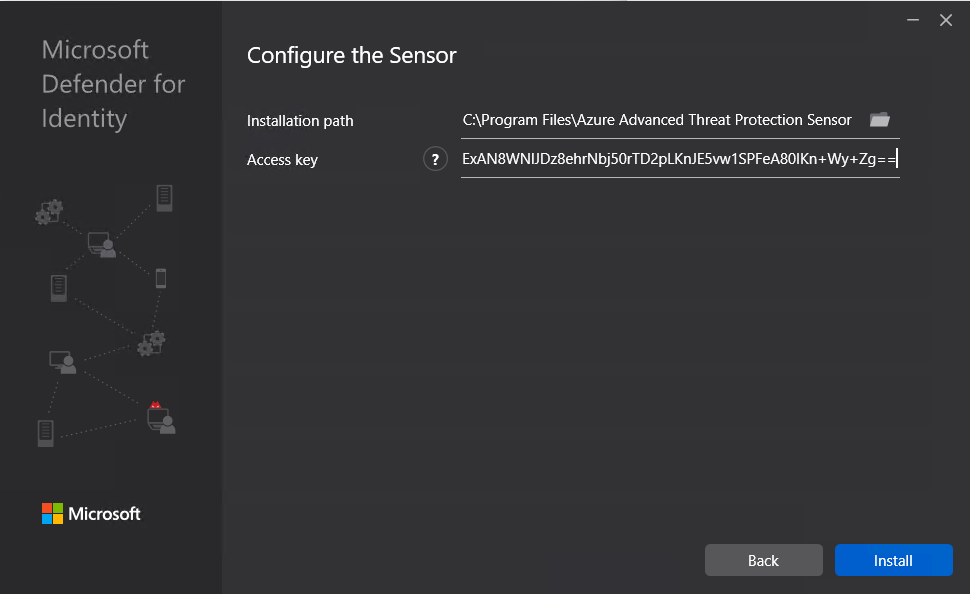Click the smartphone icon in the network diagram
970x594 pixels.
click(x=160, y=278)
